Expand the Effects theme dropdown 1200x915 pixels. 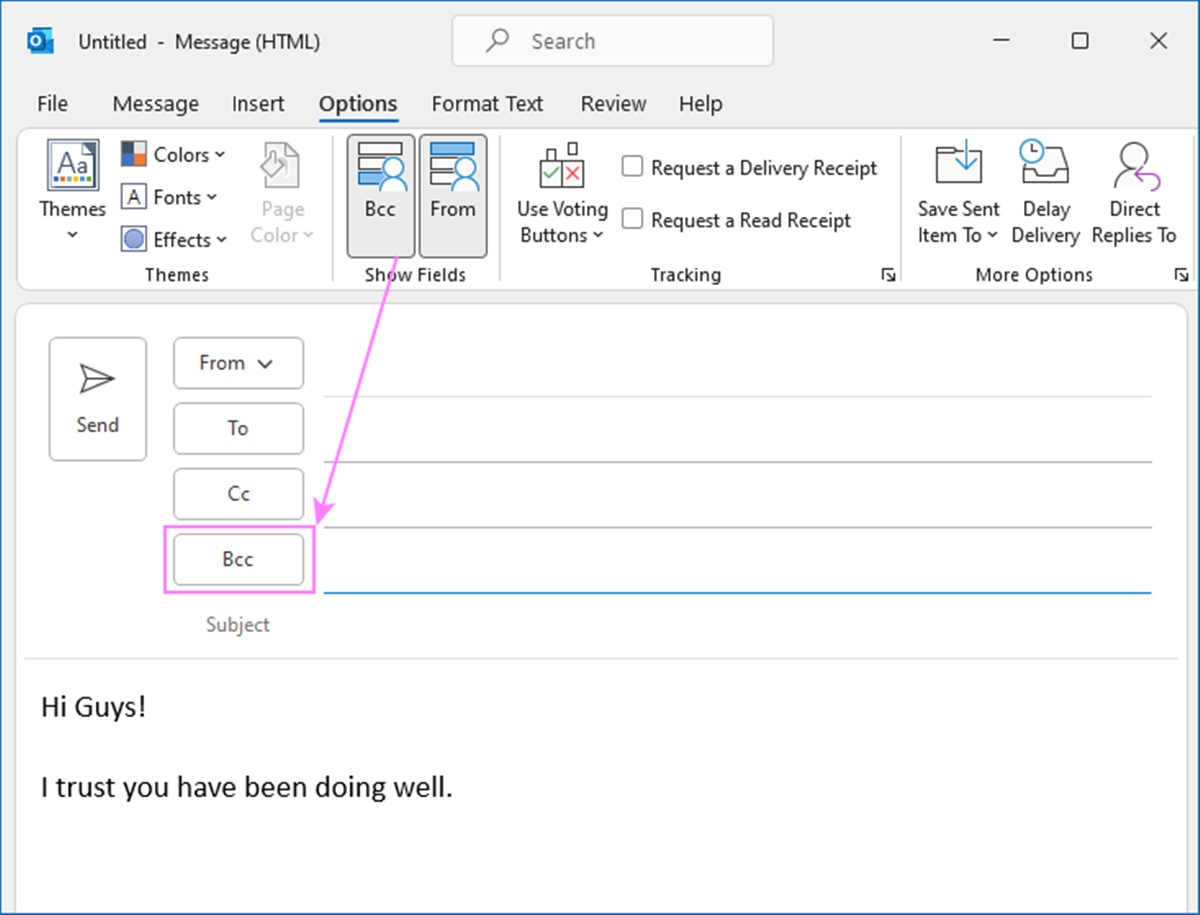point(174,240)
